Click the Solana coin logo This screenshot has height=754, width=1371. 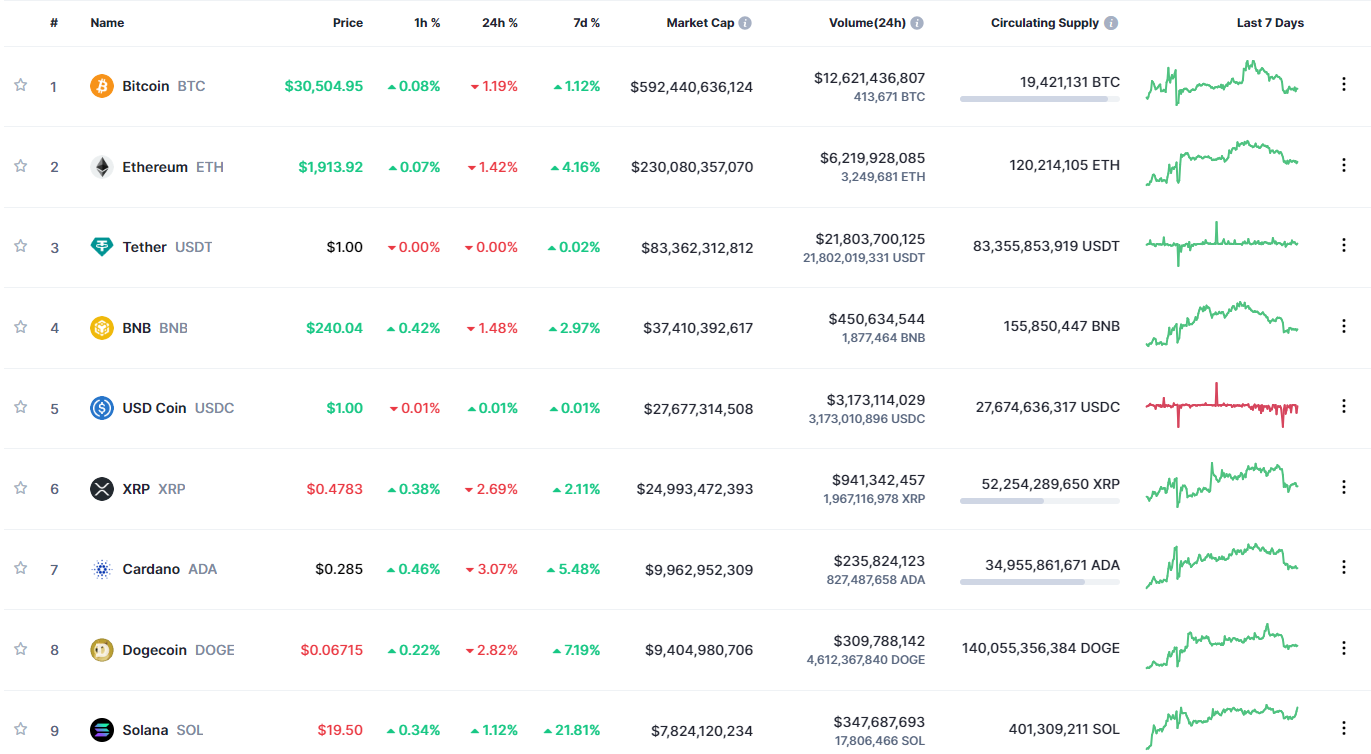pos(100,729)
